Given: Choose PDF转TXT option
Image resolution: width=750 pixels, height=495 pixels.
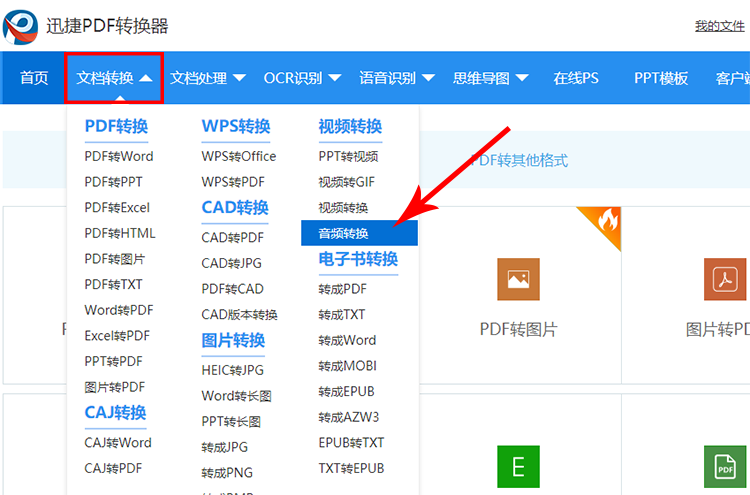Looking at the screenshot, I should point(113,285).
